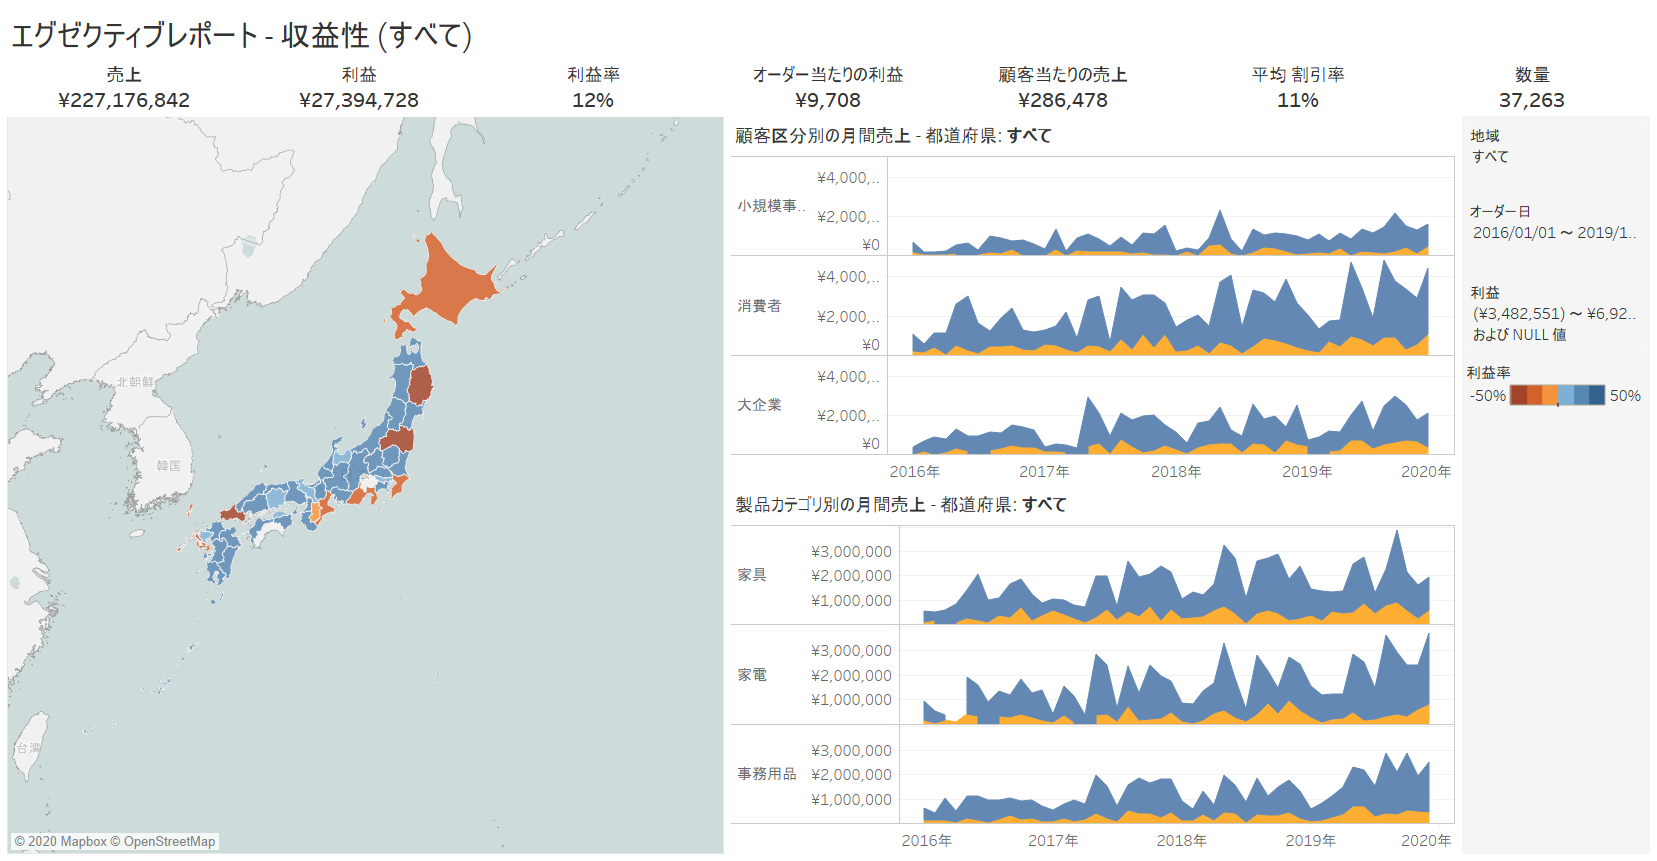Select the 利益 KPI value ¥27,394,728
Screen dimensions: 1657x861
[358, 100]
